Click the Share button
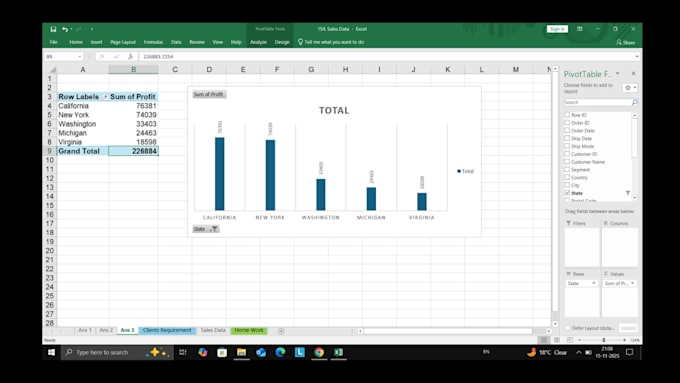680x383 pixels. point(625,42)
